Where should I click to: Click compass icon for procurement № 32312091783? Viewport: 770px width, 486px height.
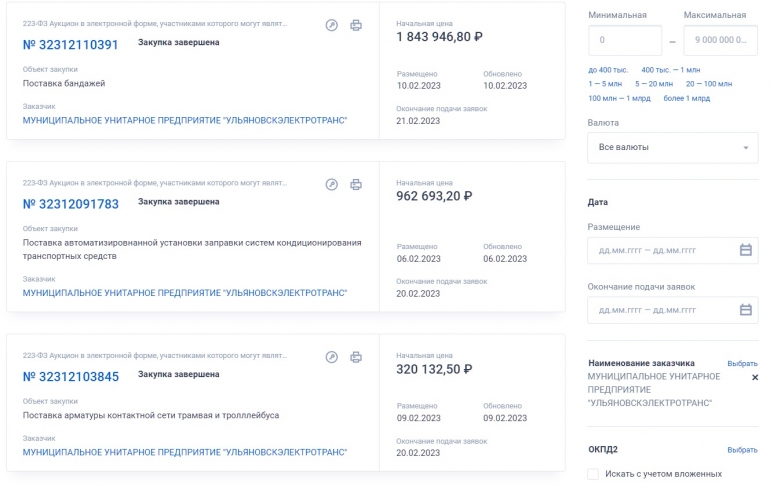coord(332,184)
